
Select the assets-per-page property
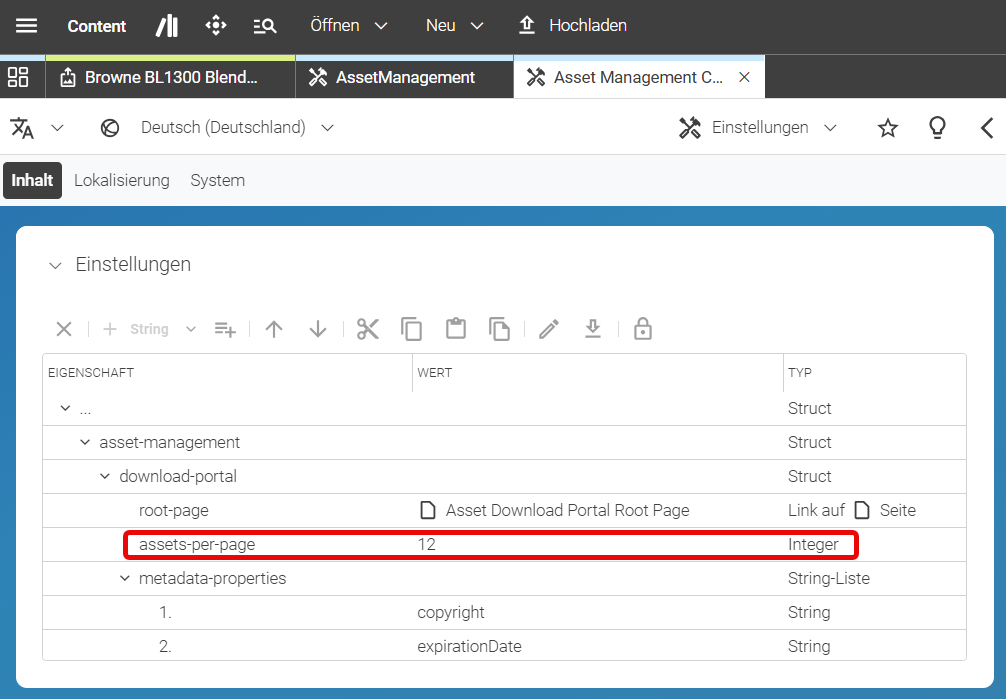pos(197,545)
